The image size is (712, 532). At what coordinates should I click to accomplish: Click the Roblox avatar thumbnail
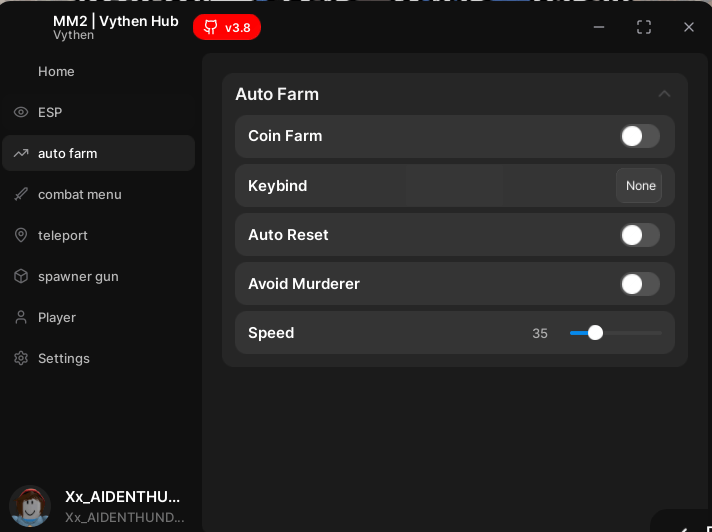point(30,506)
